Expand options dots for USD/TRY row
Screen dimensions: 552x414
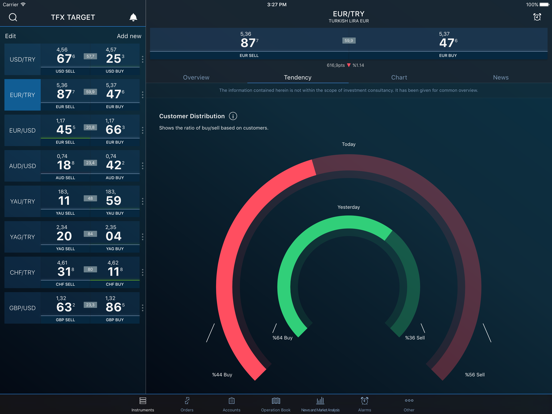click(x=143, y=59)
